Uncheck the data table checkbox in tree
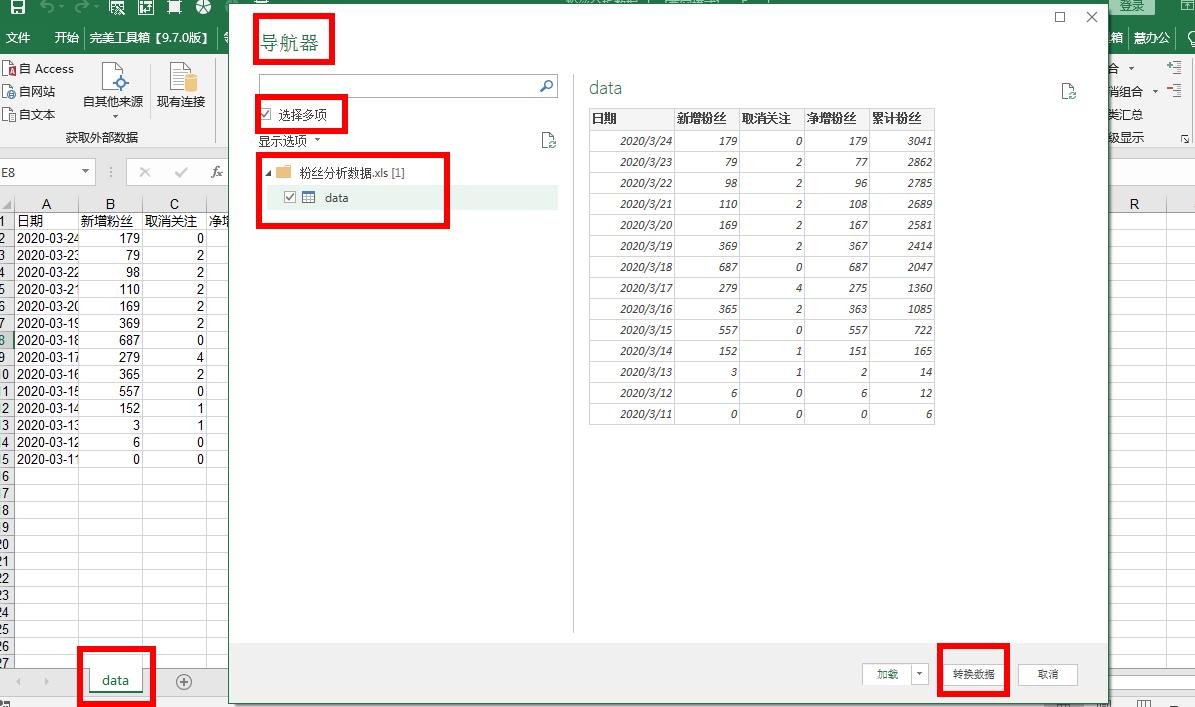 coord(290,197)
